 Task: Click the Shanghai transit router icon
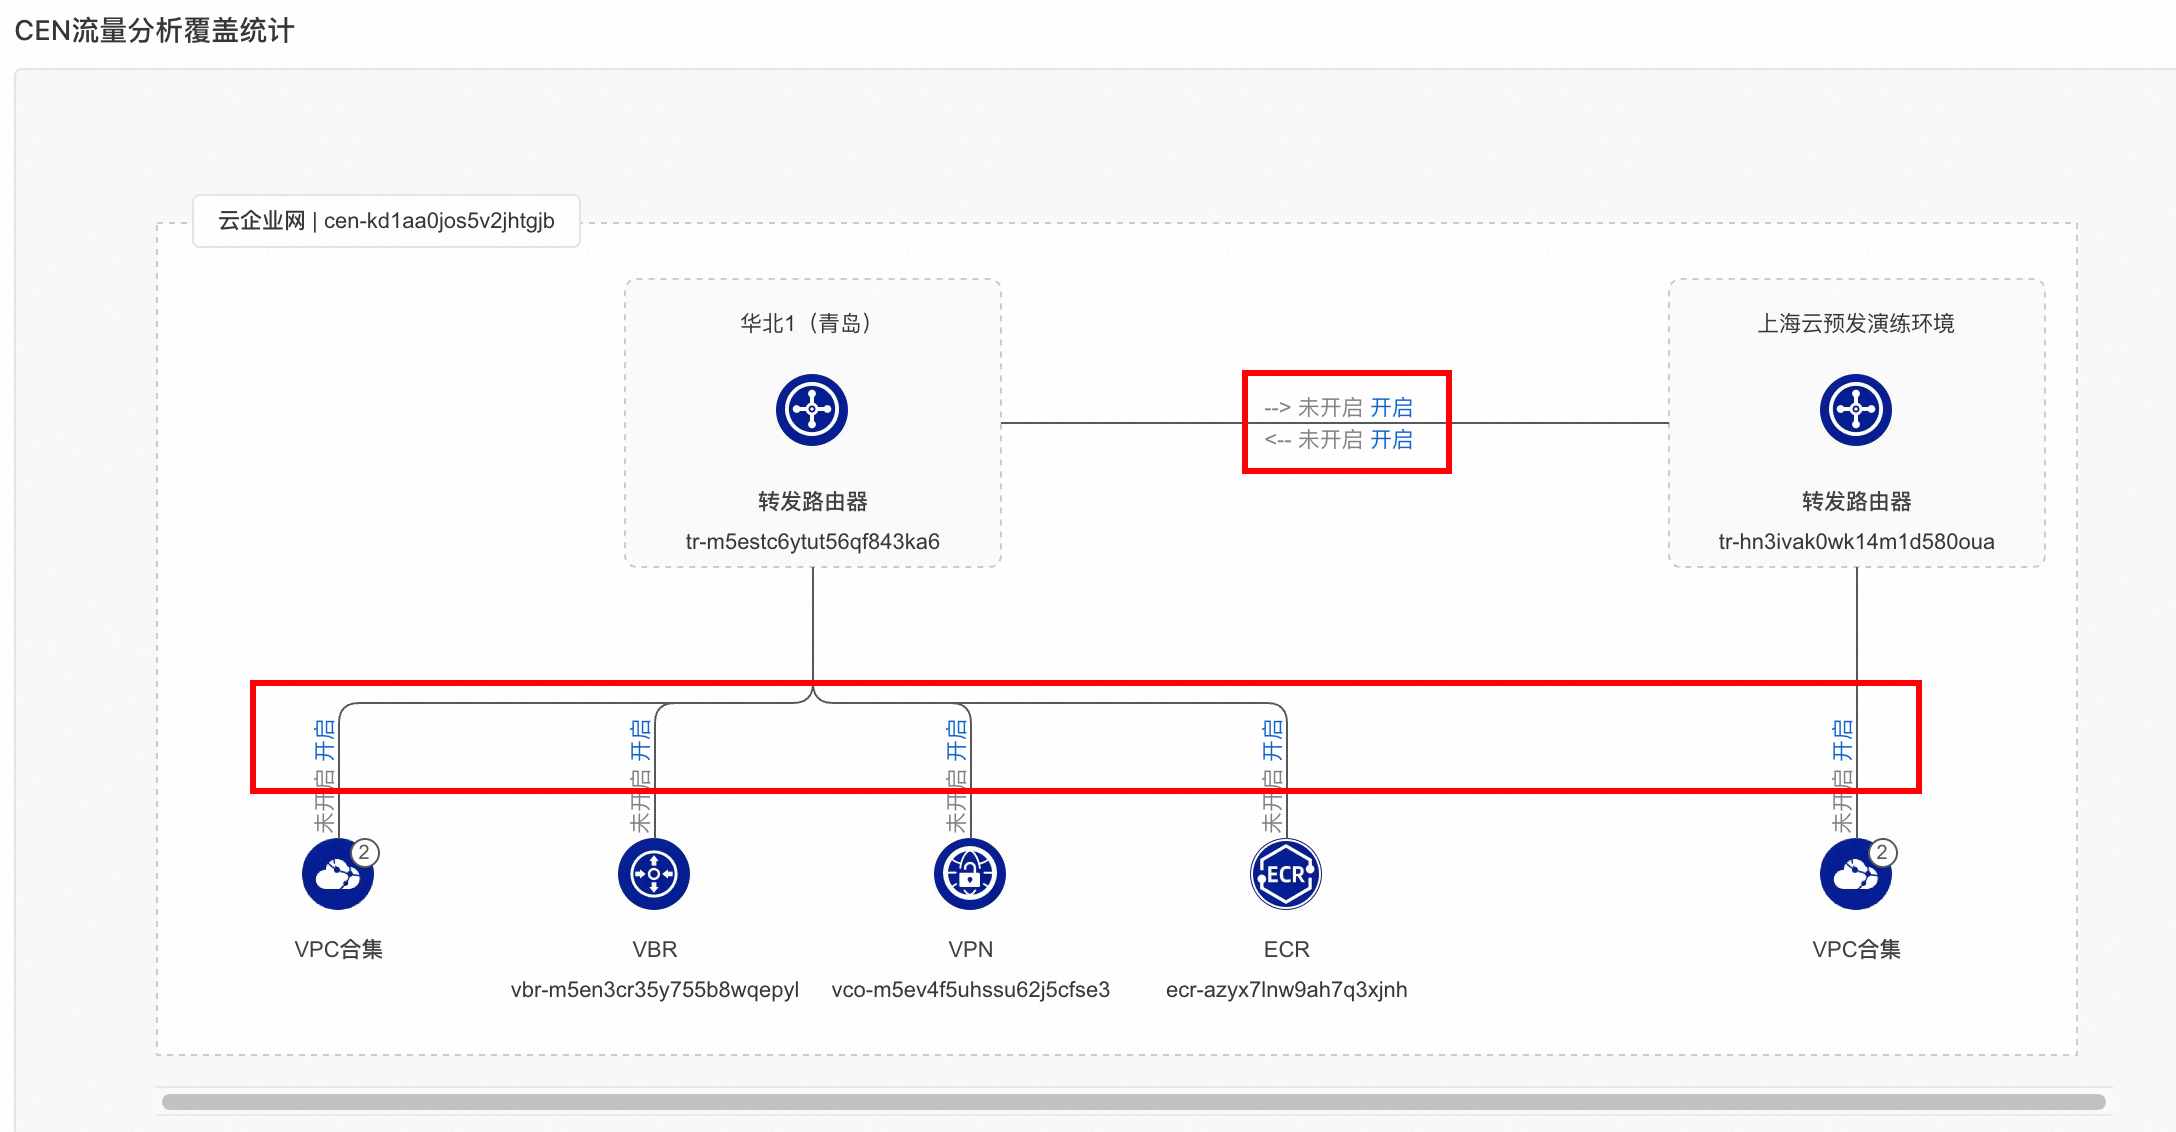[1855, 410]
